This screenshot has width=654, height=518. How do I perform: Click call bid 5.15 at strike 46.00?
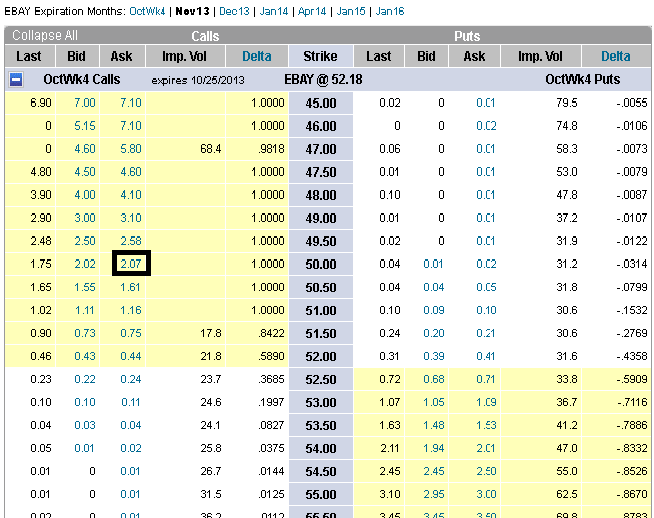point(85,126)
